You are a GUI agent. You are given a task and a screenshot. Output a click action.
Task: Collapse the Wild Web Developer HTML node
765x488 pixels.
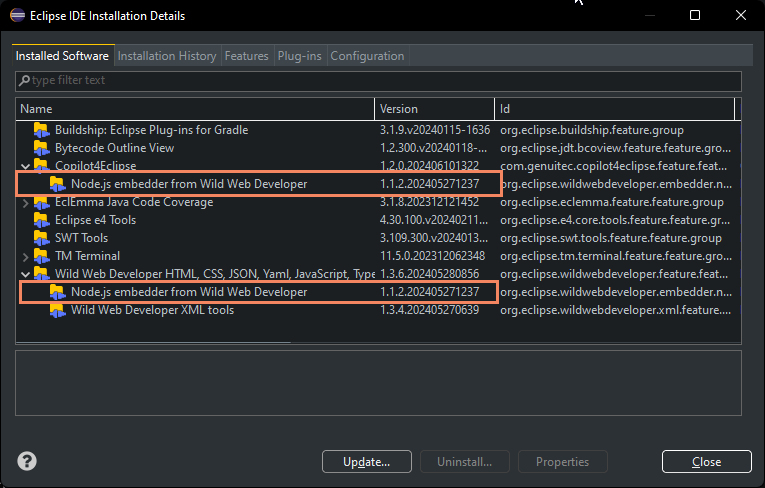pos(25,274)
